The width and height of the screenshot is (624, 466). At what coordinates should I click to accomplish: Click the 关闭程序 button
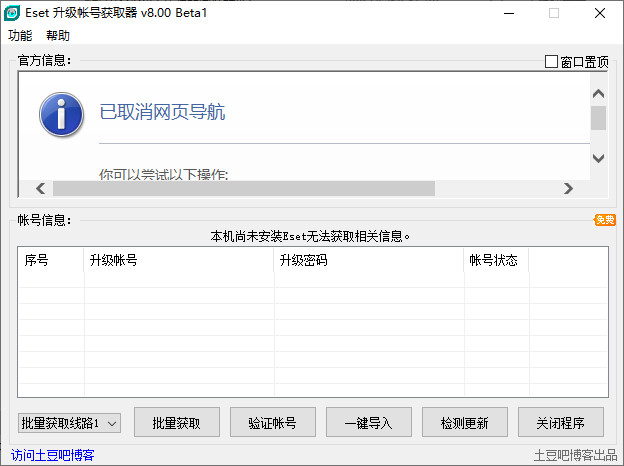click(561, 422)
